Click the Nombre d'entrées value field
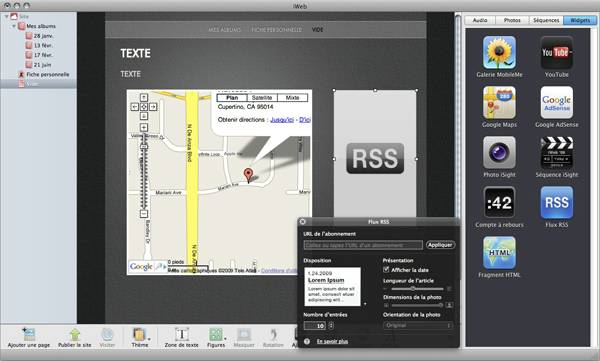The image size is (600, 361). [315, 326]
